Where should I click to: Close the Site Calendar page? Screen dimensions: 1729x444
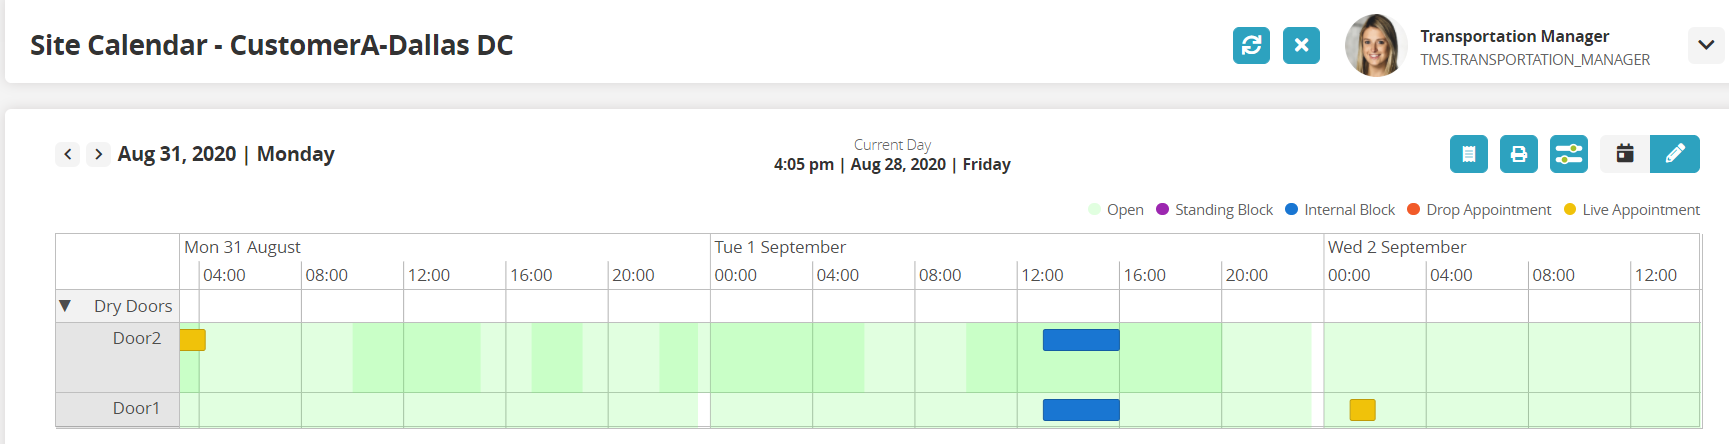pyautogui.click(x=1301, y=45)
